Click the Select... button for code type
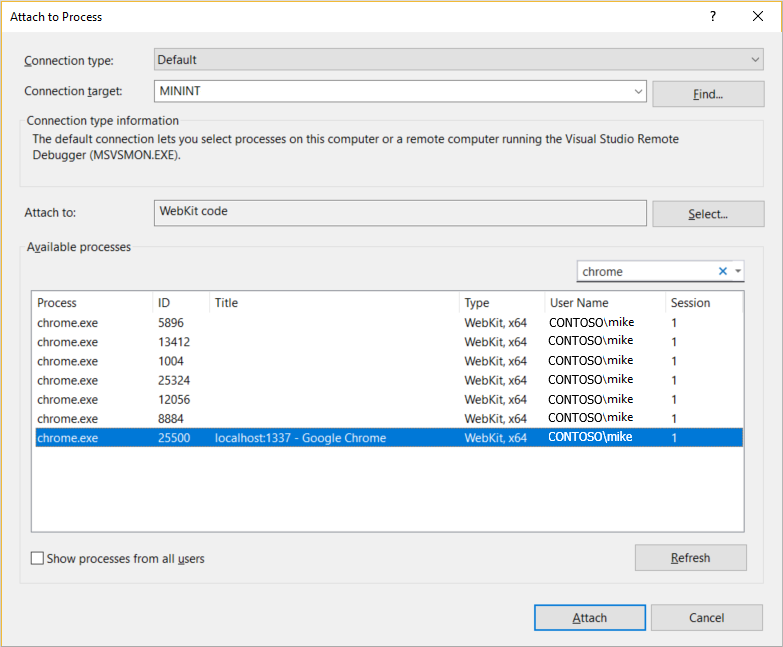Image resolution: width=783 pixels, height=647 pixels. coord(708,214)
